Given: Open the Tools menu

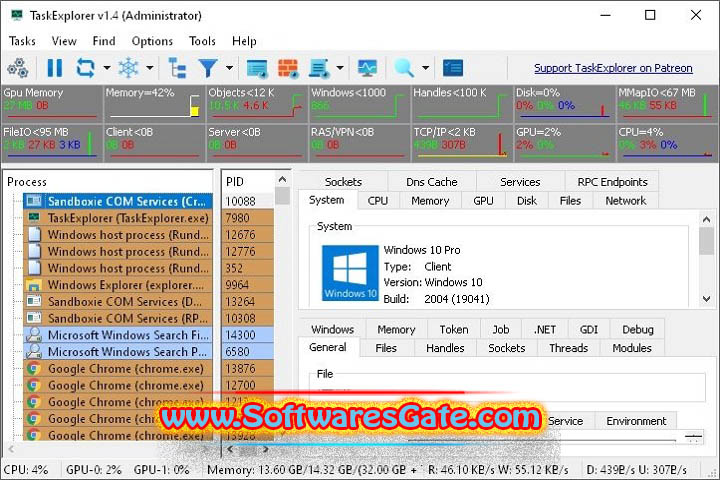Looking at the screenshot, I should pos(202,41).
